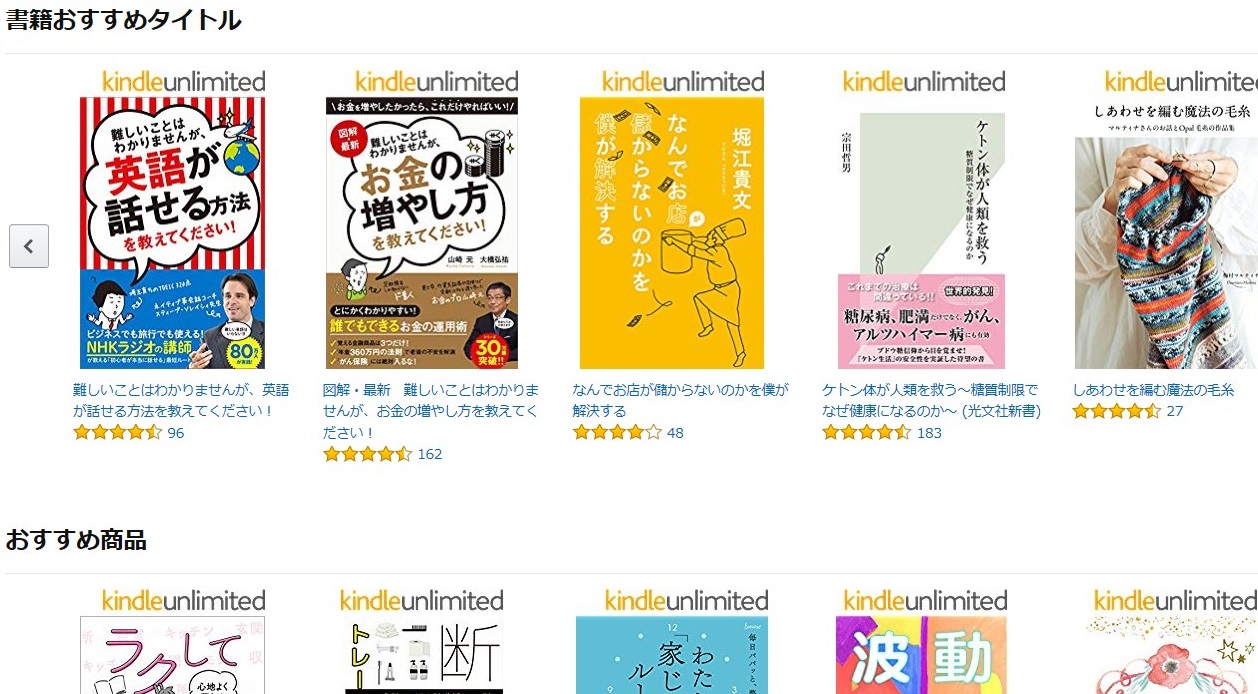Open title link ケトン体が人類を救う
Image resolution: width=1258 pixels, height=694 pixels.
pos(931,400)
